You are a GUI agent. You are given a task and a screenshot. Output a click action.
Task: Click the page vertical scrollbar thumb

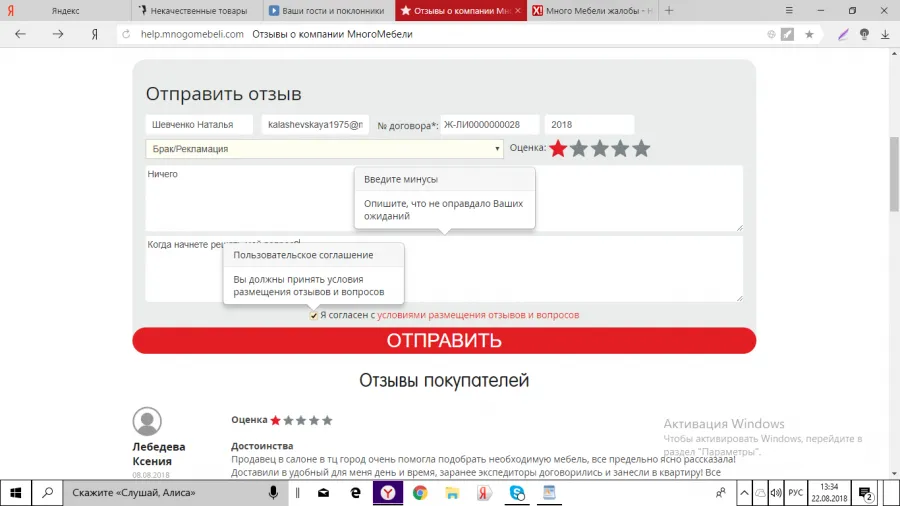894,174
